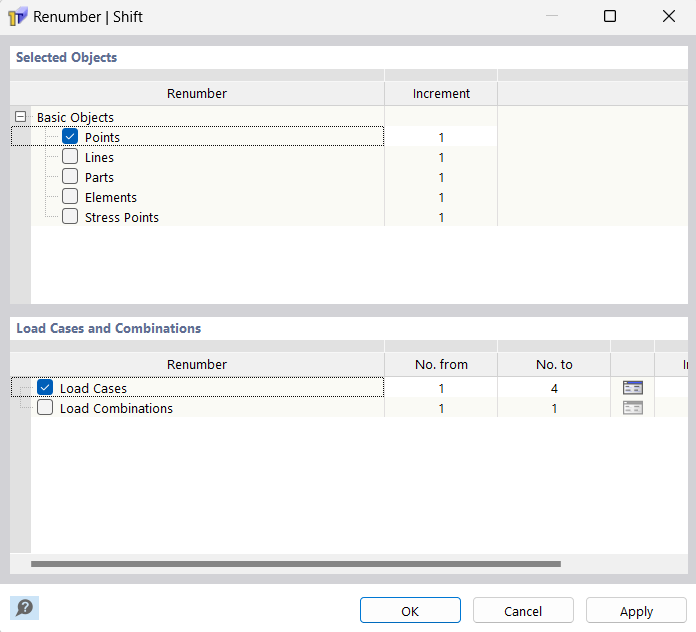Uncheck the Load Cases checkbox

(x=45, y=388)
